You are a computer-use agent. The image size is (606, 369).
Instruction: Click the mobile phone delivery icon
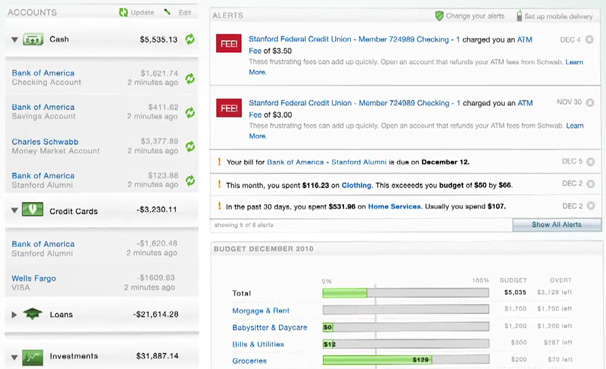pos(519,16)
